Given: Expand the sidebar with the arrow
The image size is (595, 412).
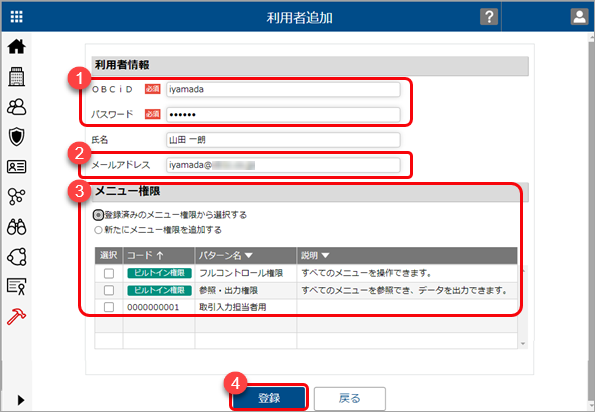Looking at the screenshot, I should [21, 400].
